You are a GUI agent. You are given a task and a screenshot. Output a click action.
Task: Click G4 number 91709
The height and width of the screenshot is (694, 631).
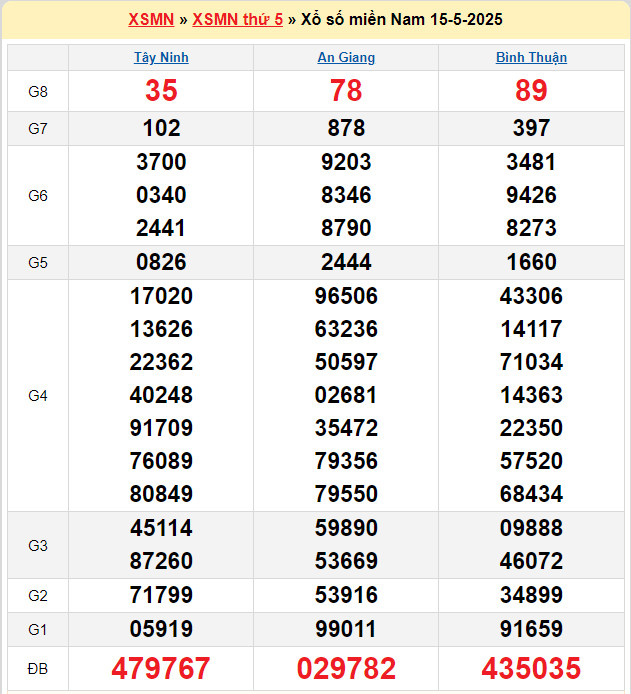pos(161,428)
